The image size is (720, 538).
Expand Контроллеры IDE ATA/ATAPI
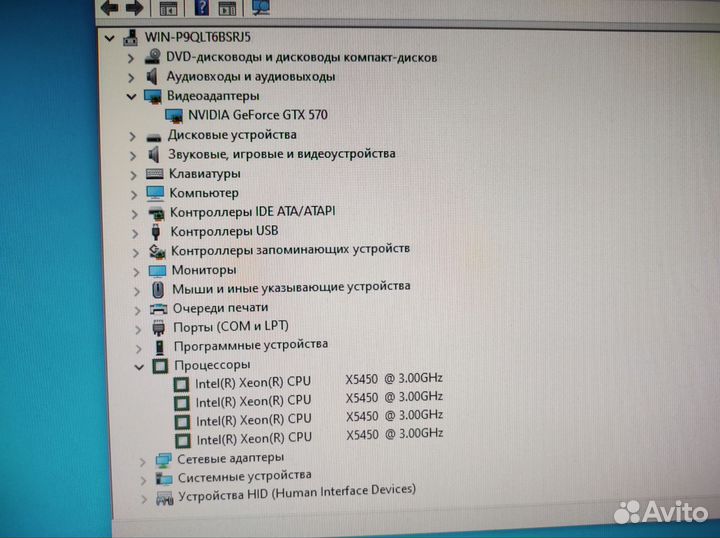135,214
